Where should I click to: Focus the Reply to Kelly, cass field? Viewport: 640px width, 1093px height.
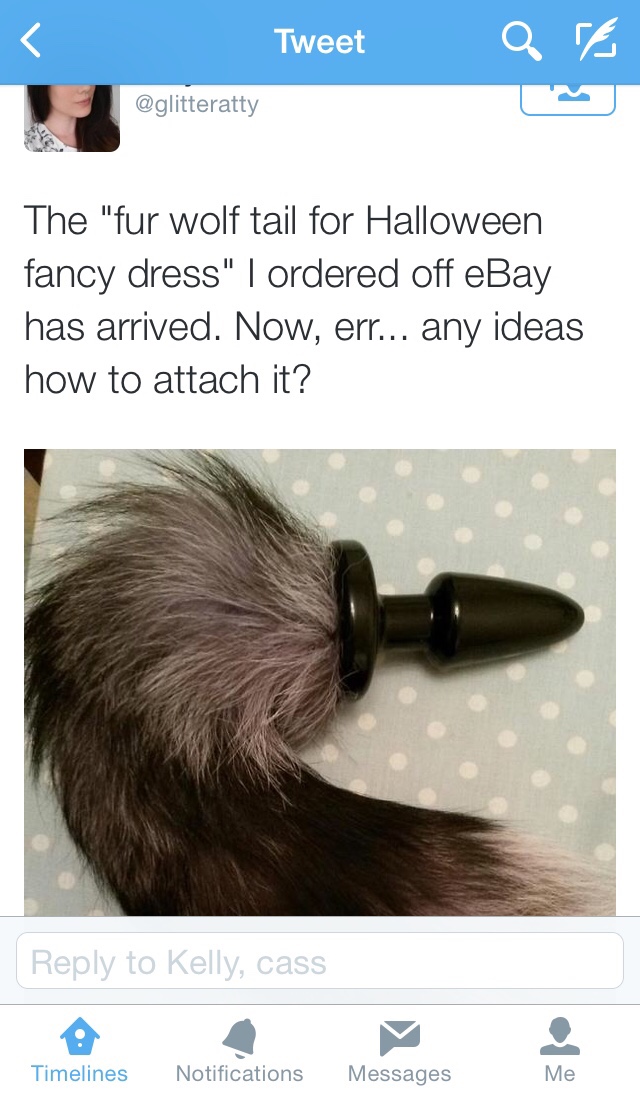point(320,961)
